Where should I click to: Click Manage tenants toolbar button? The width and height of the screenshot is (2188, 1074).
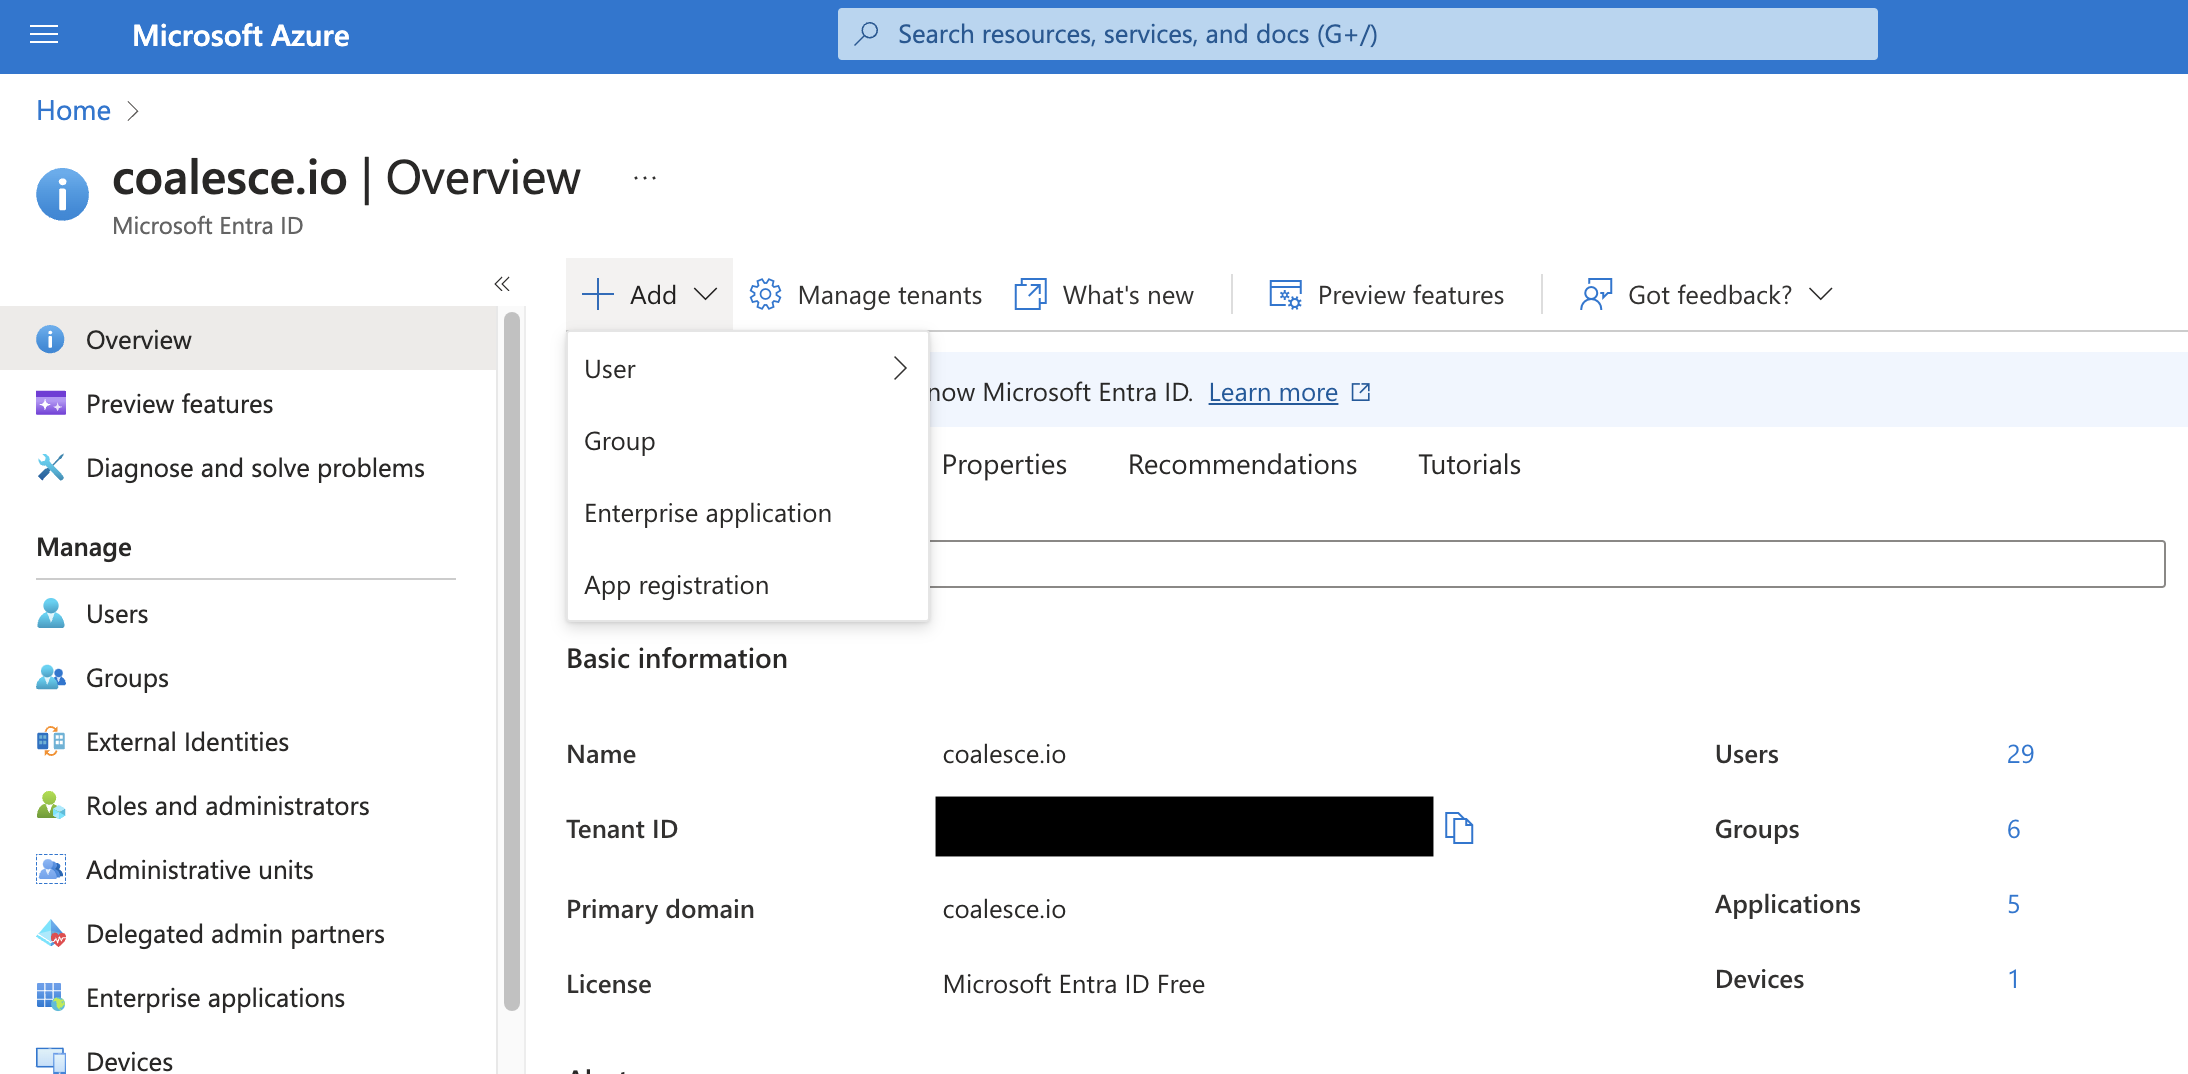point(866,294)
